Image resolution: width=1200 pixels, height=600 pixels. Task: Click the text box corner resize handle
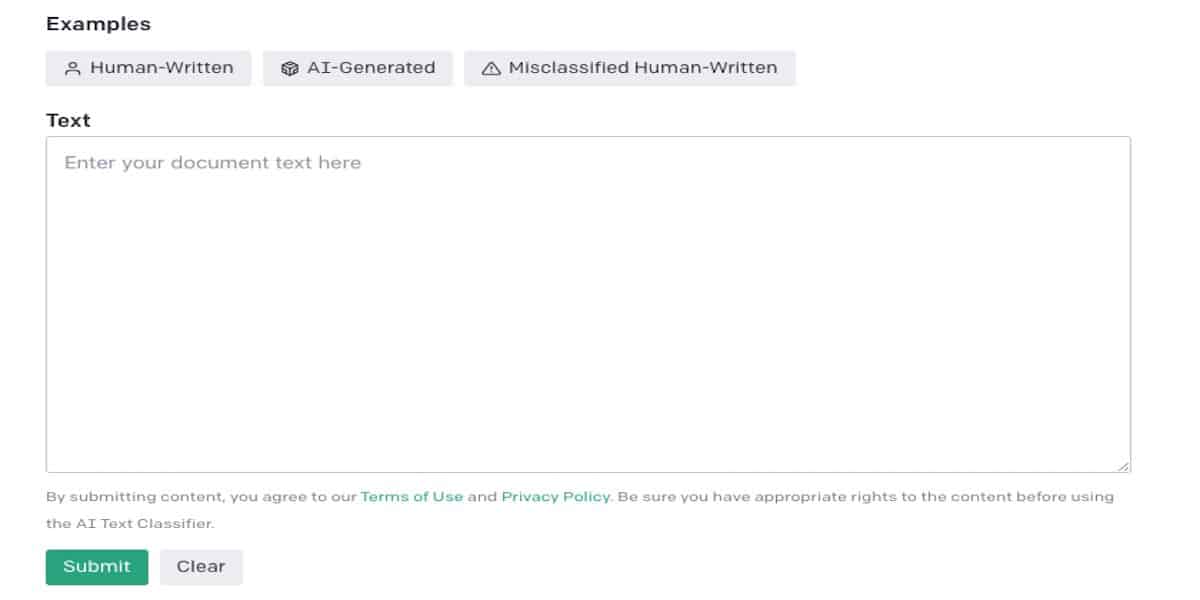1124,466
